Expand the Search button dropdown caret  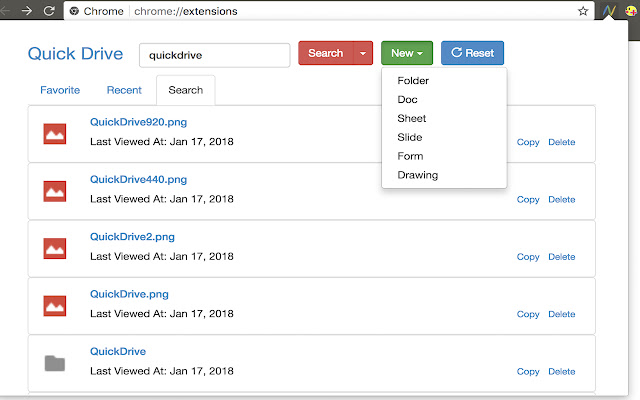[363, 53]
